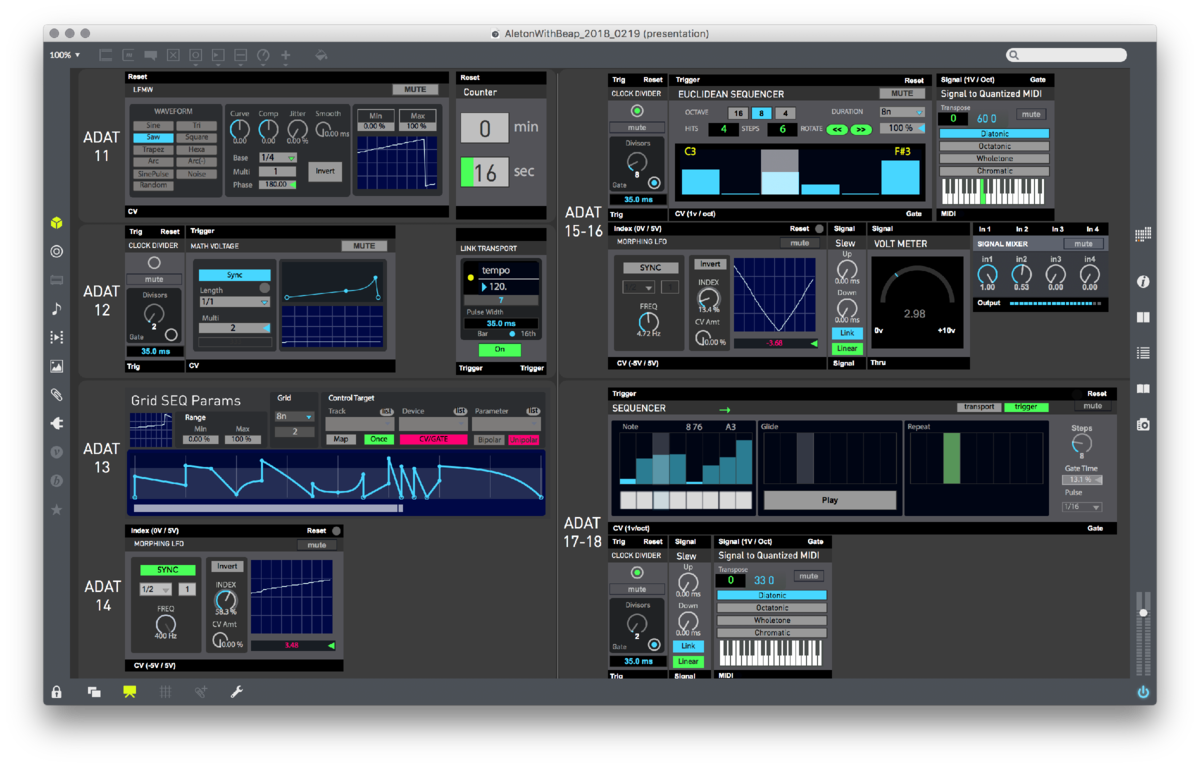Toggle the audio power button icon
The image size is (1200, 767).
pyautogui.click(x=1143, y=692)
